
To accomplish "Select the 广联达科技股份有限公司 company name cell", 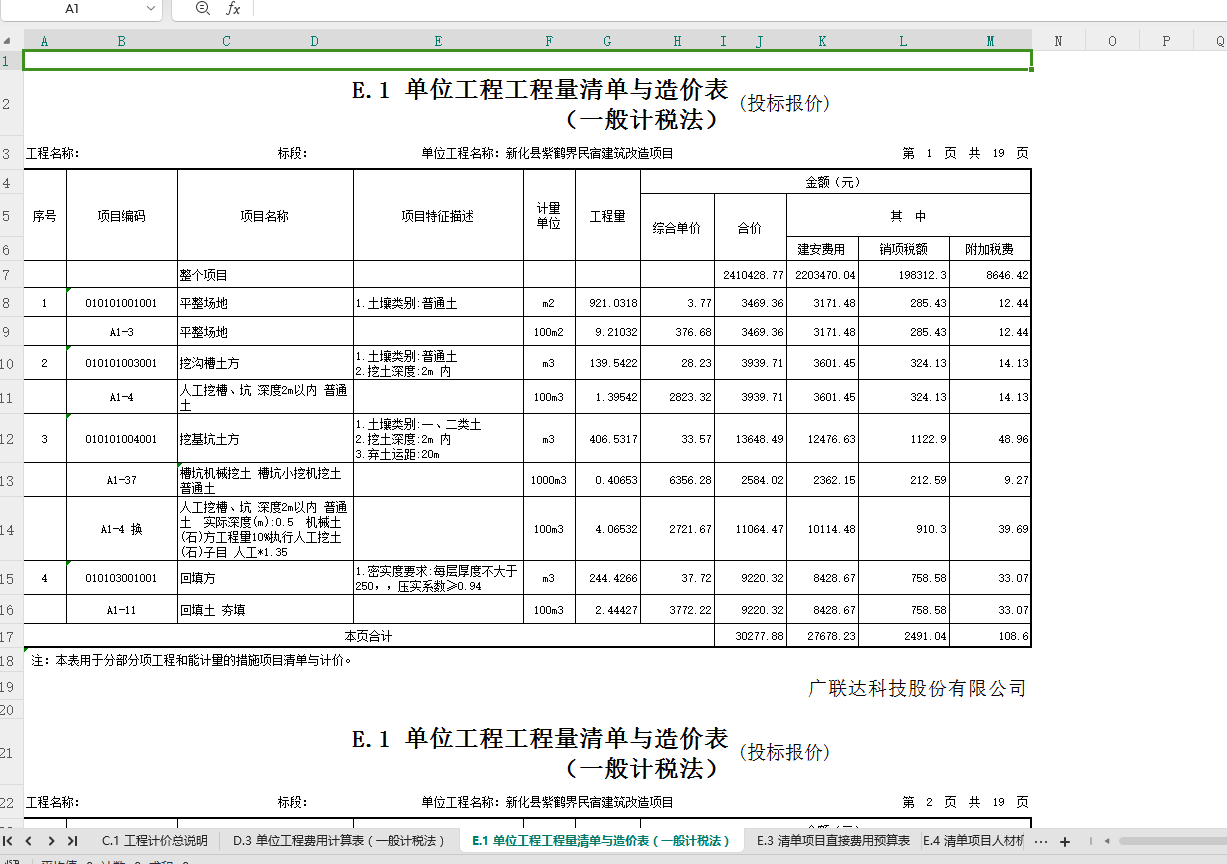I will point(917,688).
